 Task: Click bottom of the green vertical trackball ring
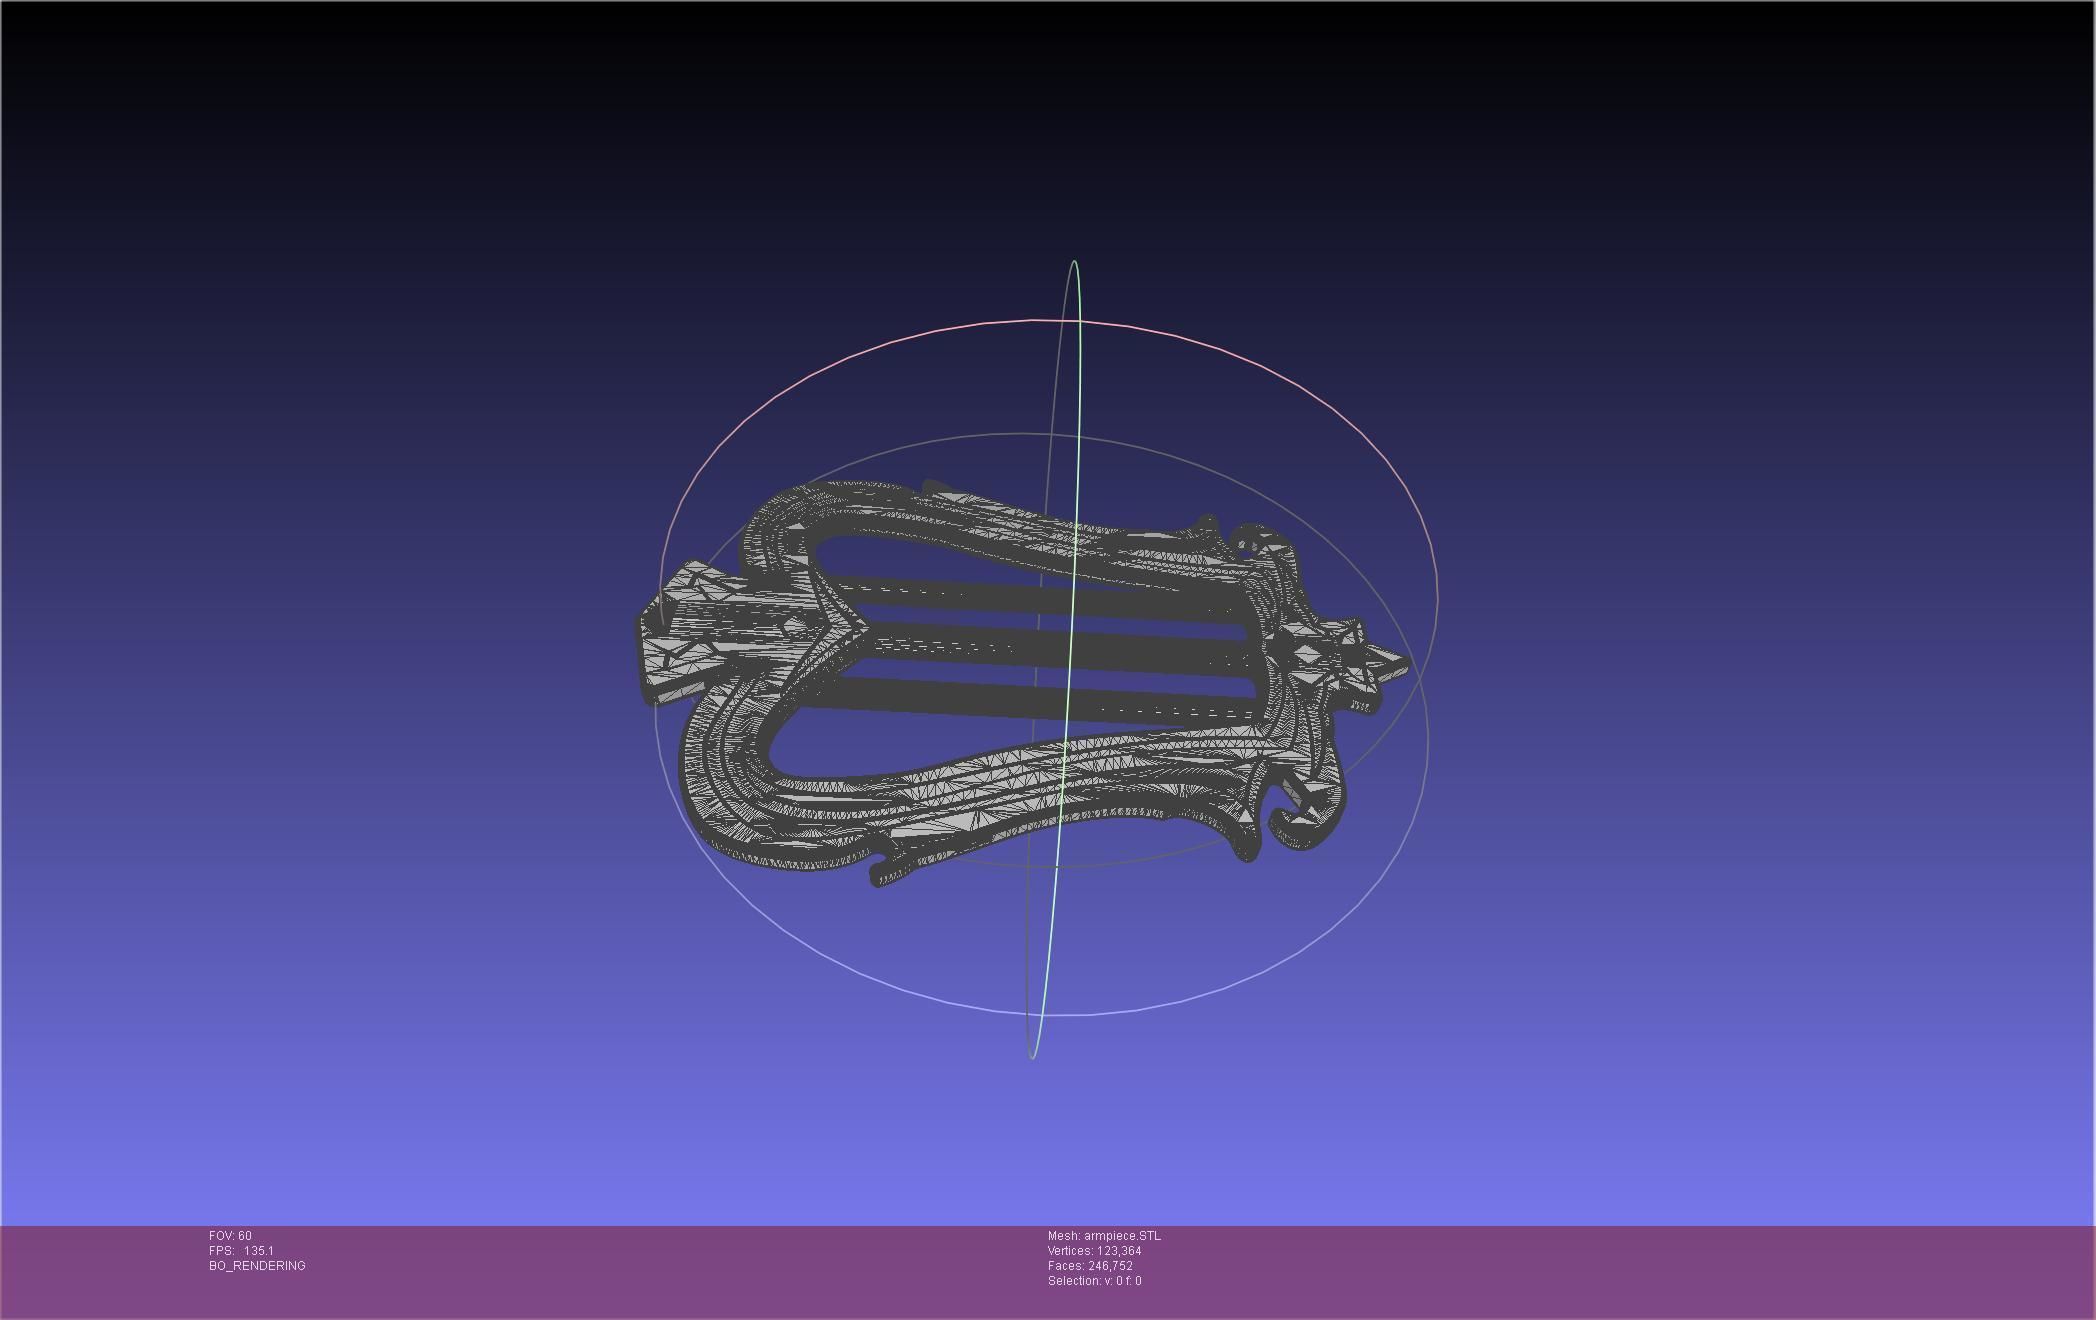coord(1033,1056)
